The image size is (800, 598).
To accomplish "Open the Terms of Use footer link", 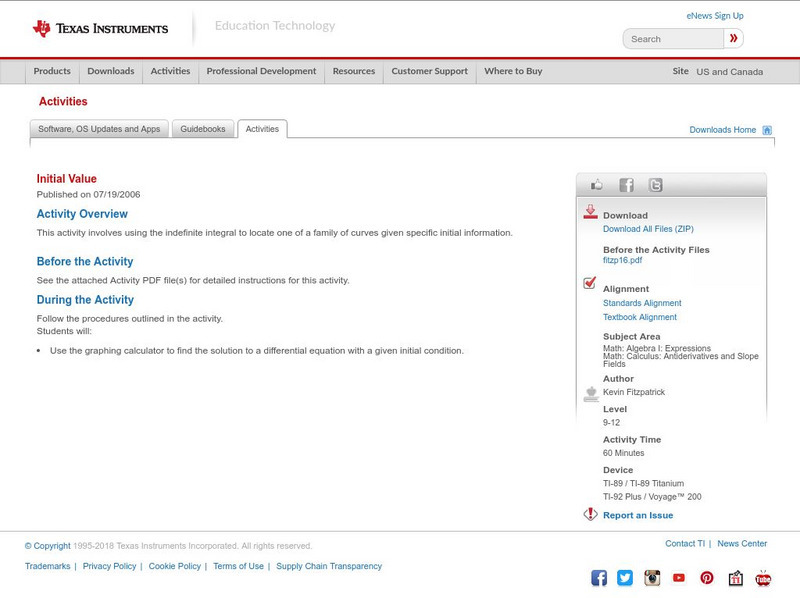I will click(238, 566).
